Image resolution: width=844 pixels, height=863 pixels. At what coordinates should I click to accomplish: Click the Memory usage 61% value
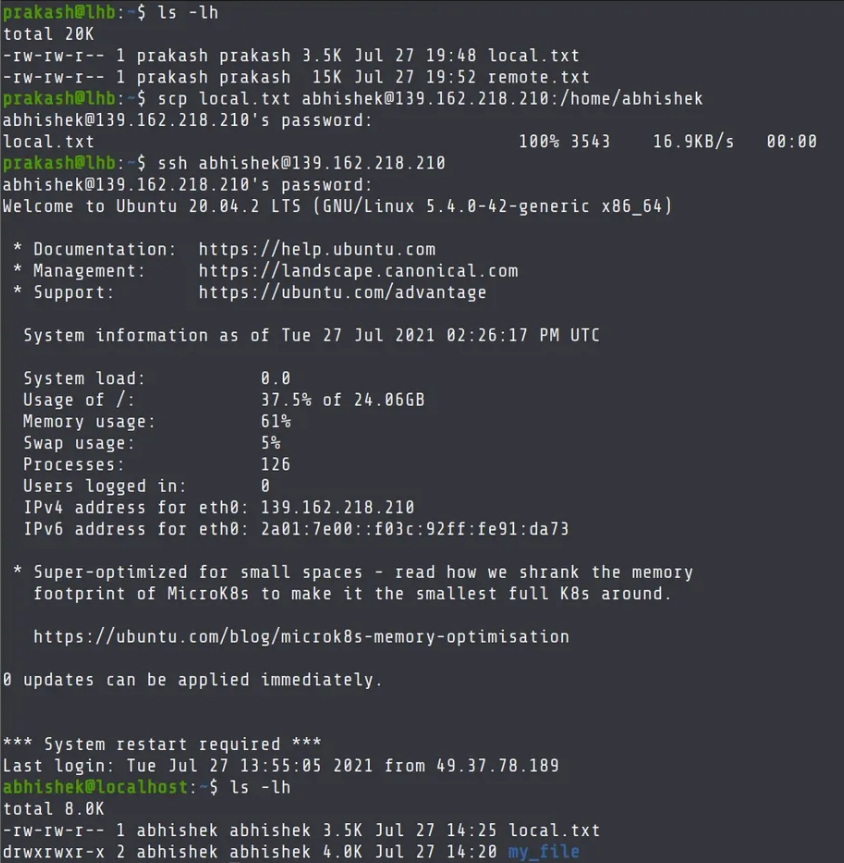[275, 422]
